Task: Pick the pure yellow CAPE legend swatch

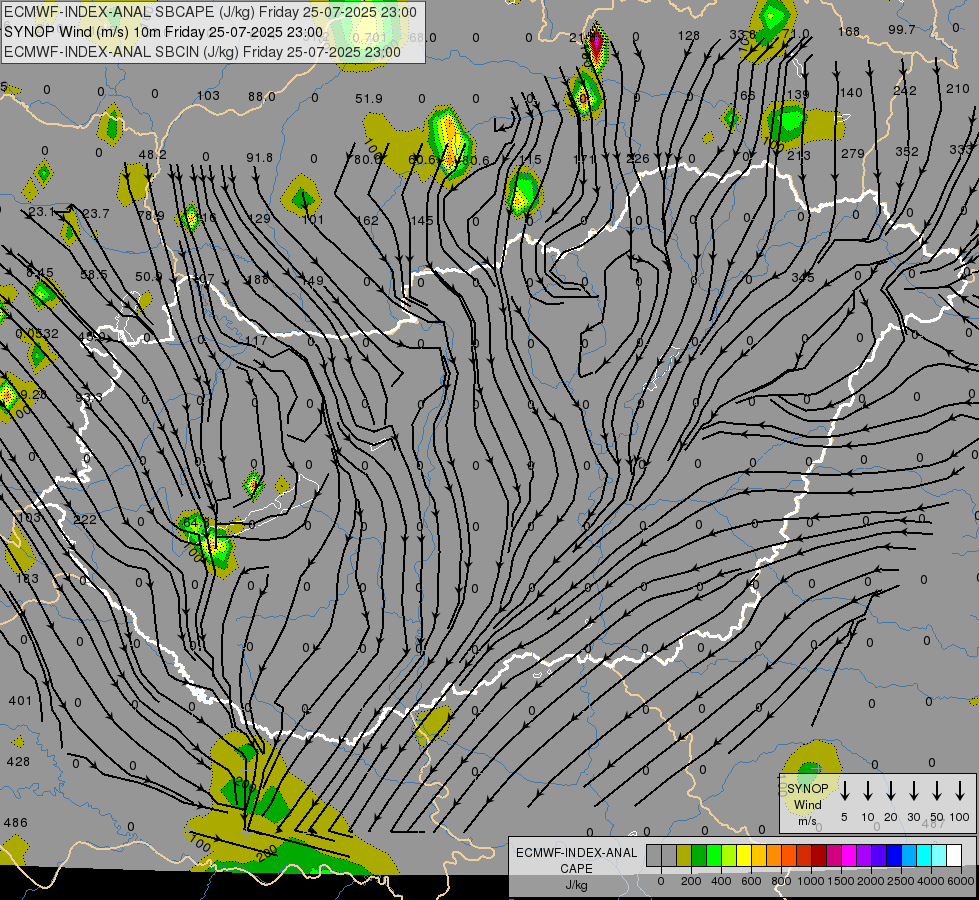Action: click(x=744, y=856)
